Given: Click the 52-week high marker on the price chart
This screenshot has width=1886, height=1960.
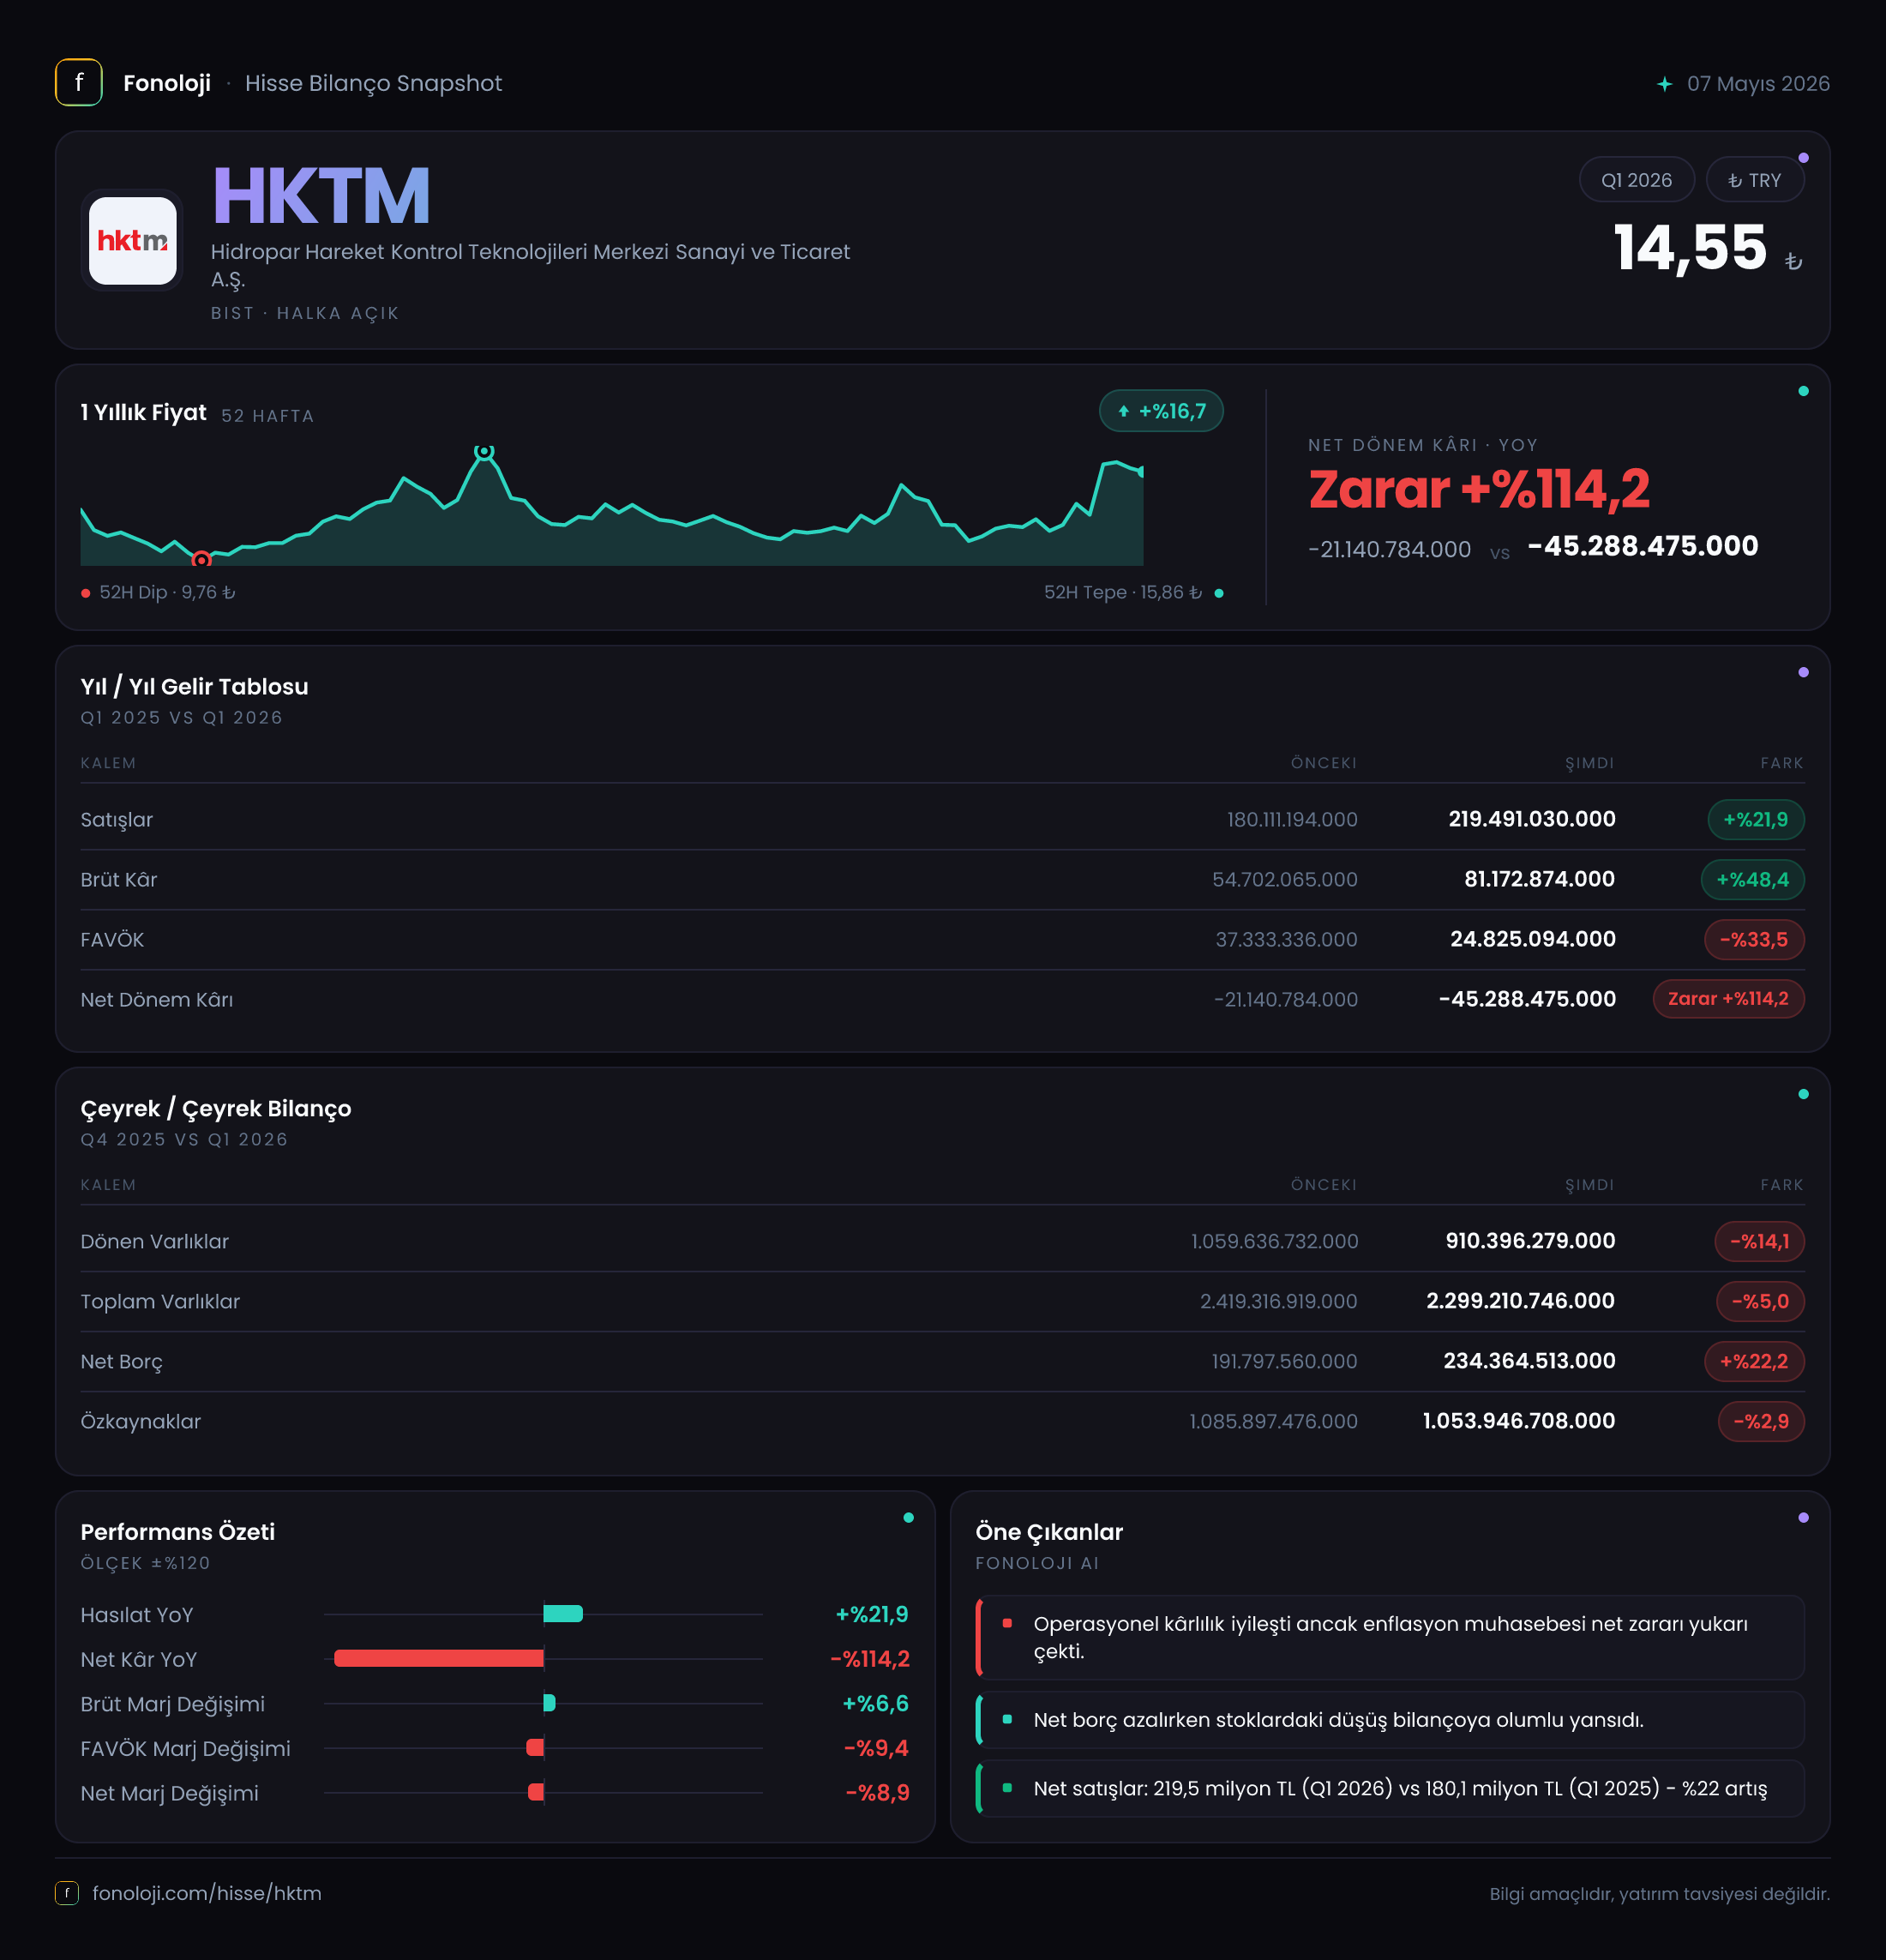Looking at the screenshot, I should (484, 452).
